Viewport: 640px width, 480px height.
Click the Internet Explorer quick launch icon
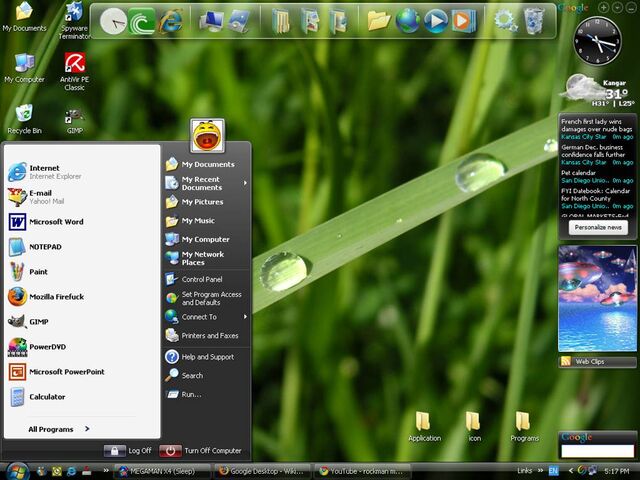pyautogui.click(x=71, y=471)
